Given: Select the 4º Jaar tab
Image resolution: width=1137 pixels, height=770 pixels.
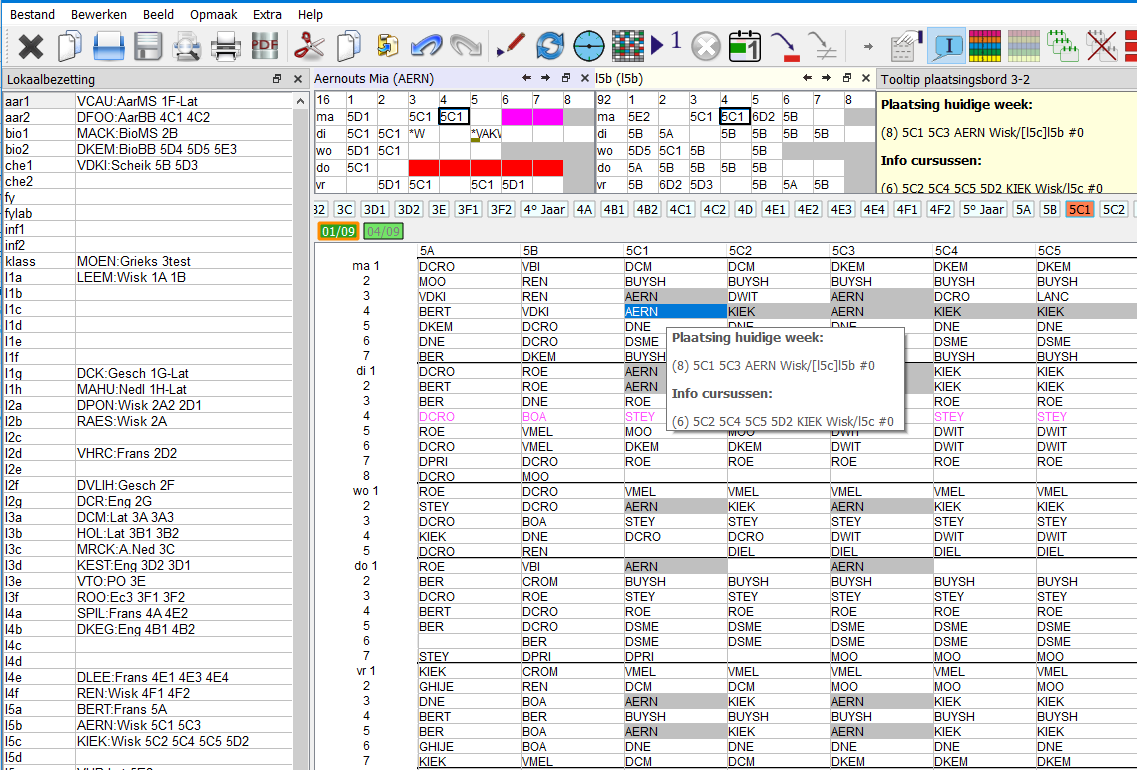Looking at the screenshot, I should 544,210.
